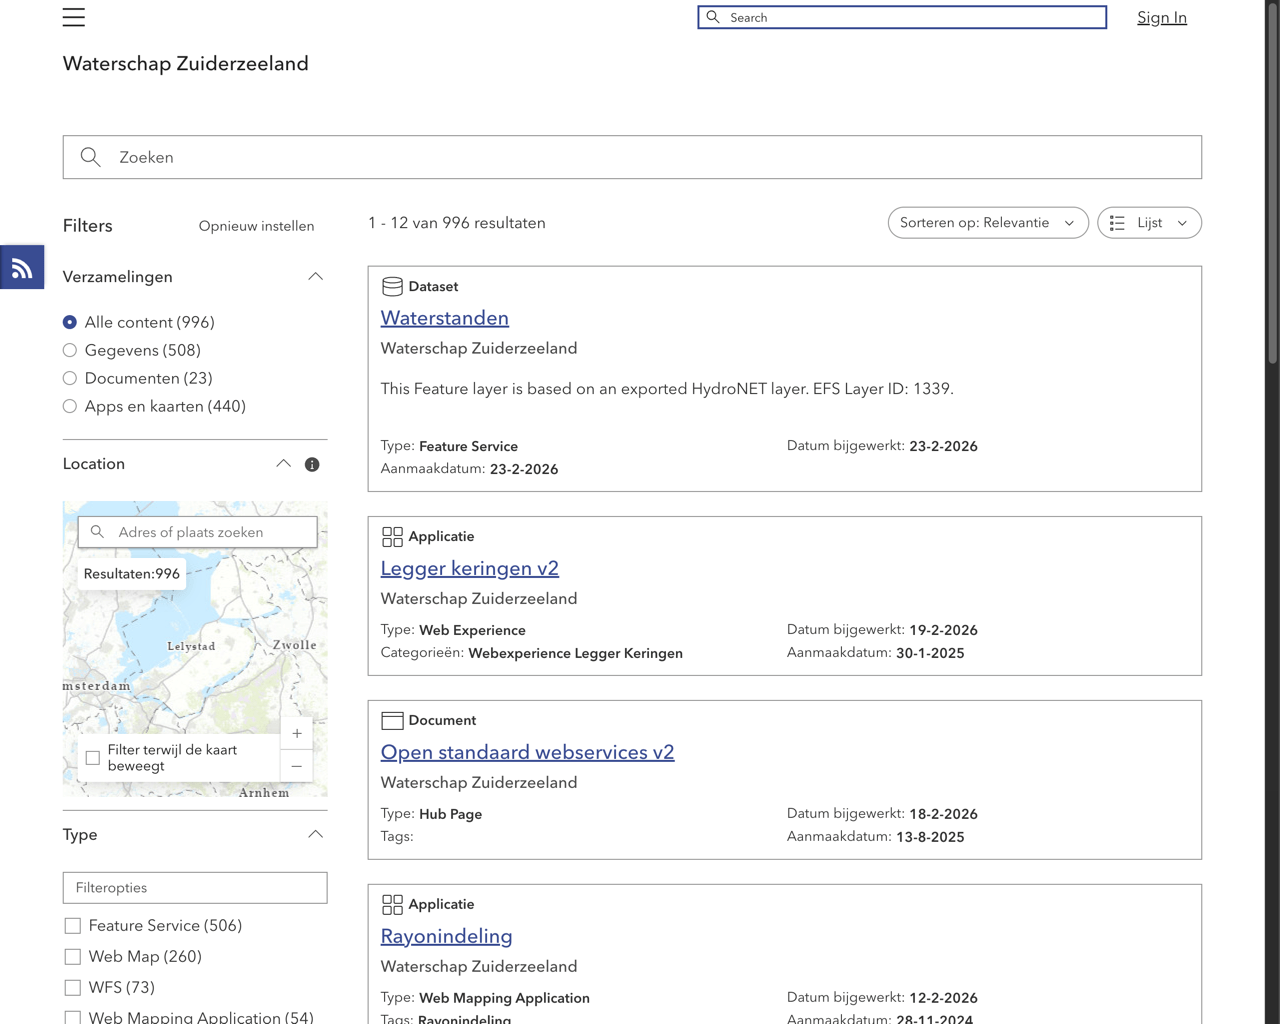The width and height of the screenshot is (1280, 1024).
Task: Select the Gegevens (508) radio button
Action: (x=70, y=351)
